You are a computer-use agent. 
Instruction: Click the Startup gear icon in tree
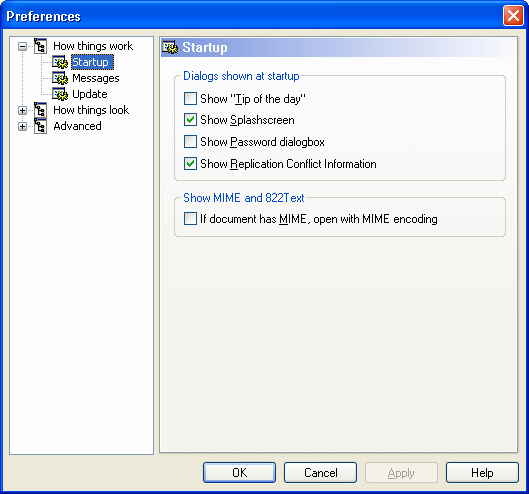pyautogui.click(x=60, y=62)
